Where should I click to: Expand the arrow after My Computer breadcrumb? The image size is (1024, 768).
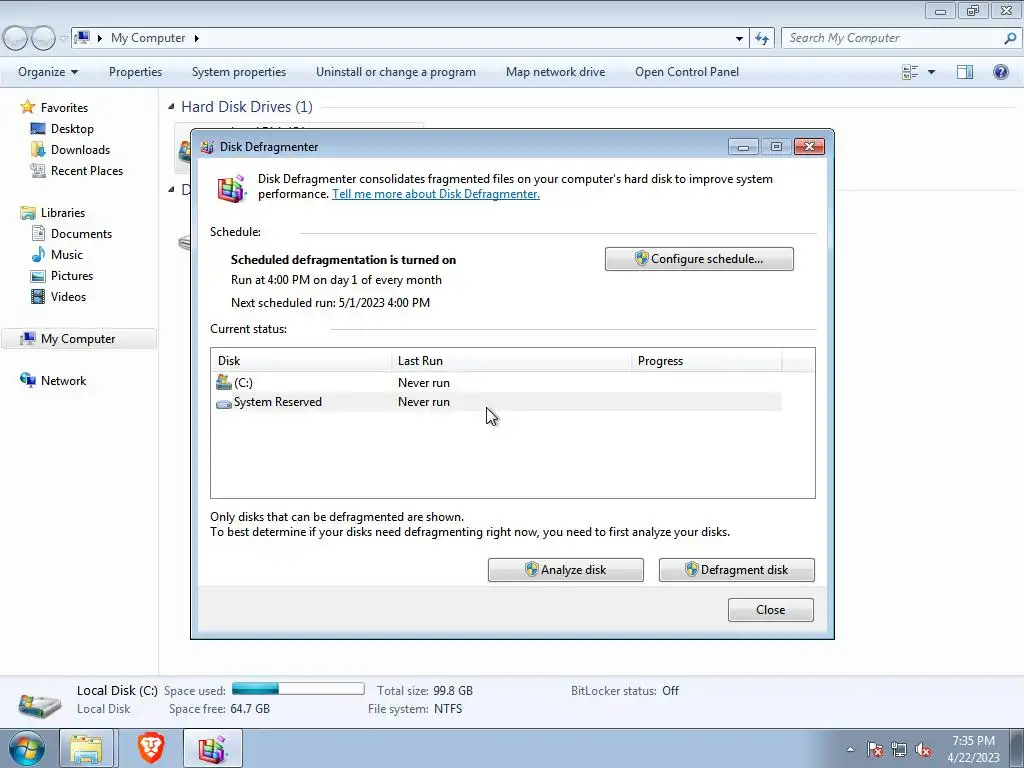point(196,38)
